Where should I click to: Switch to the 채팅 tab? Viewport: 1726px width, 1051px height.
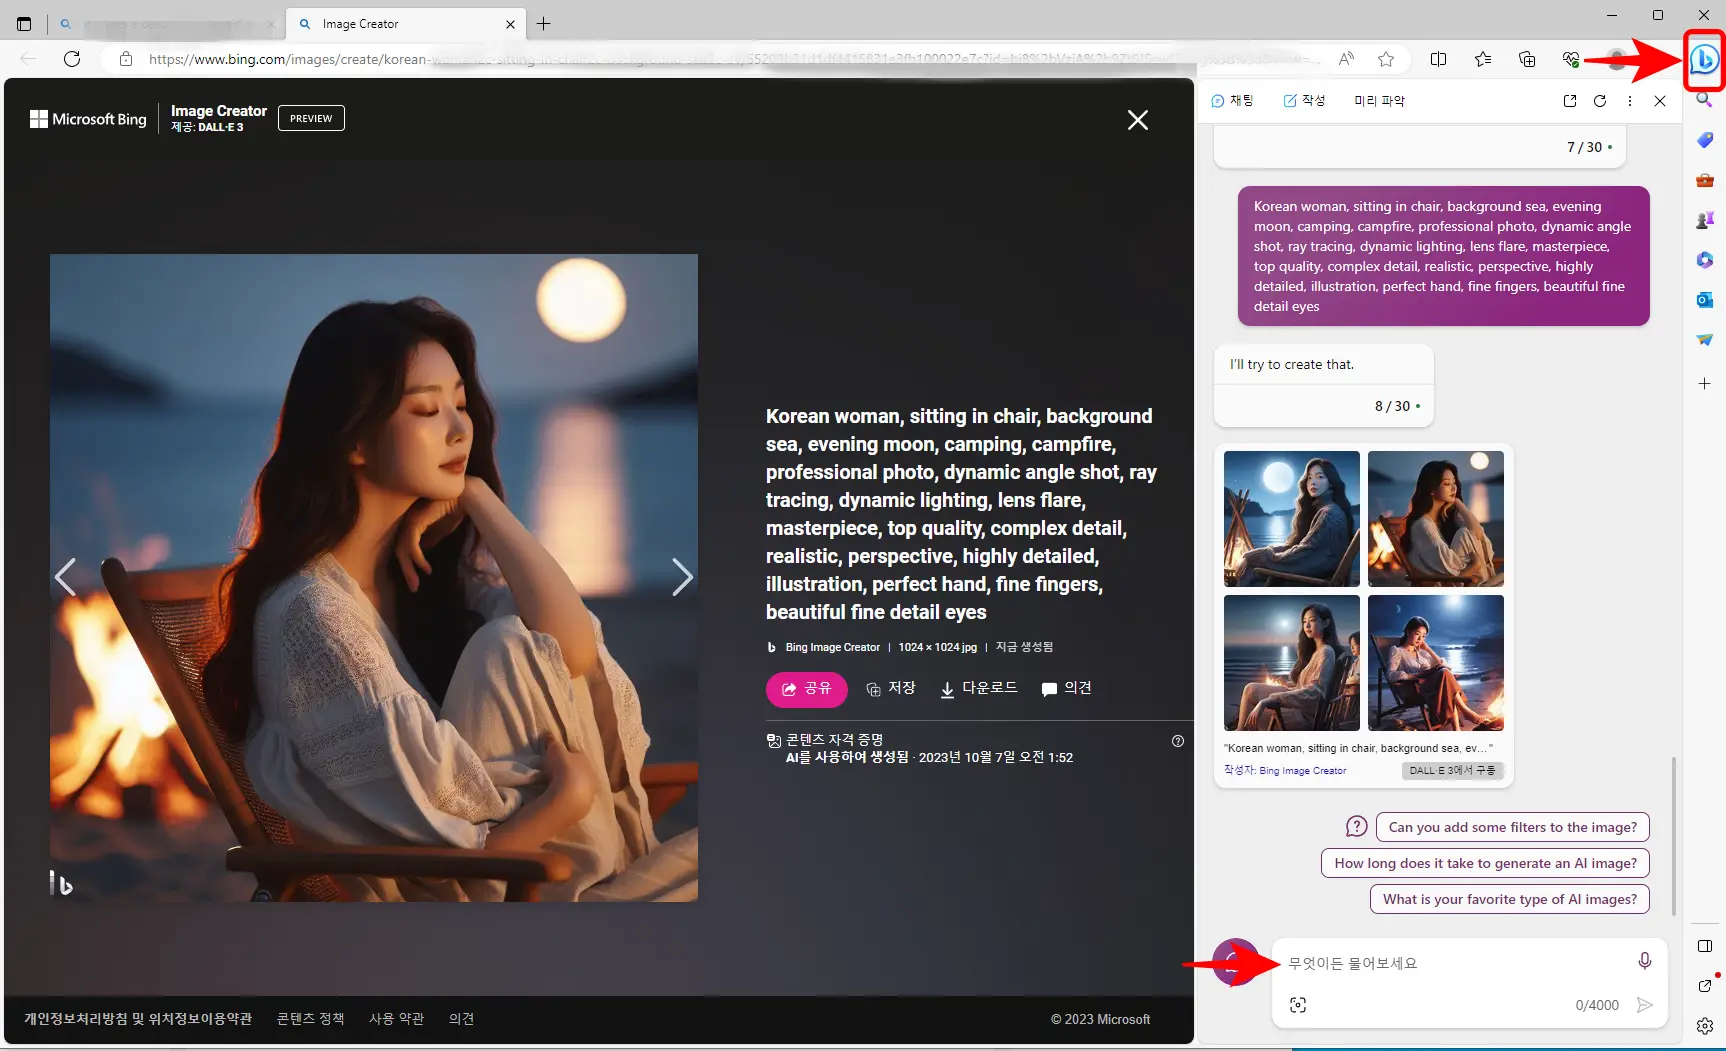point(1232,100)
